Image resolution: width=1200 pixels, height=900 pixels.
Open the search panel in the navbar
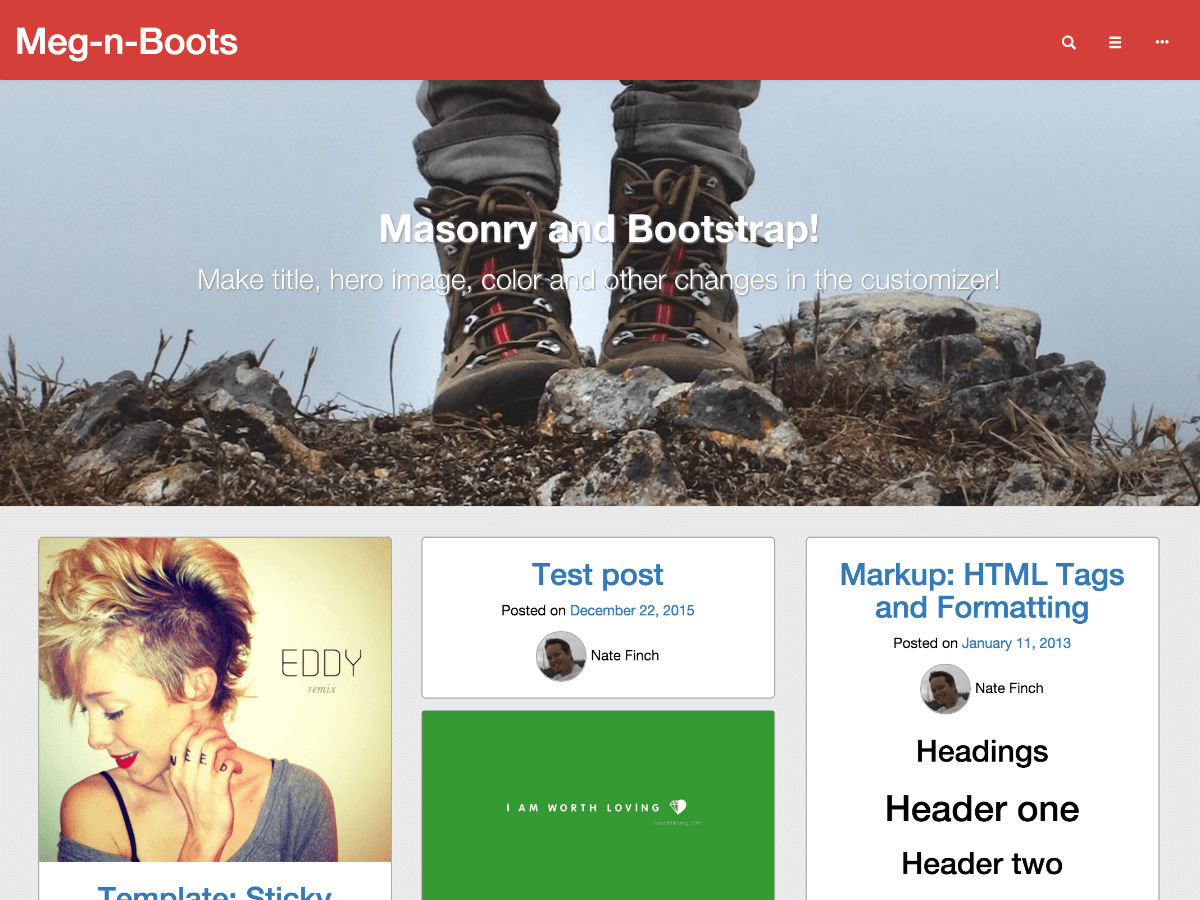pos(1068,42)
